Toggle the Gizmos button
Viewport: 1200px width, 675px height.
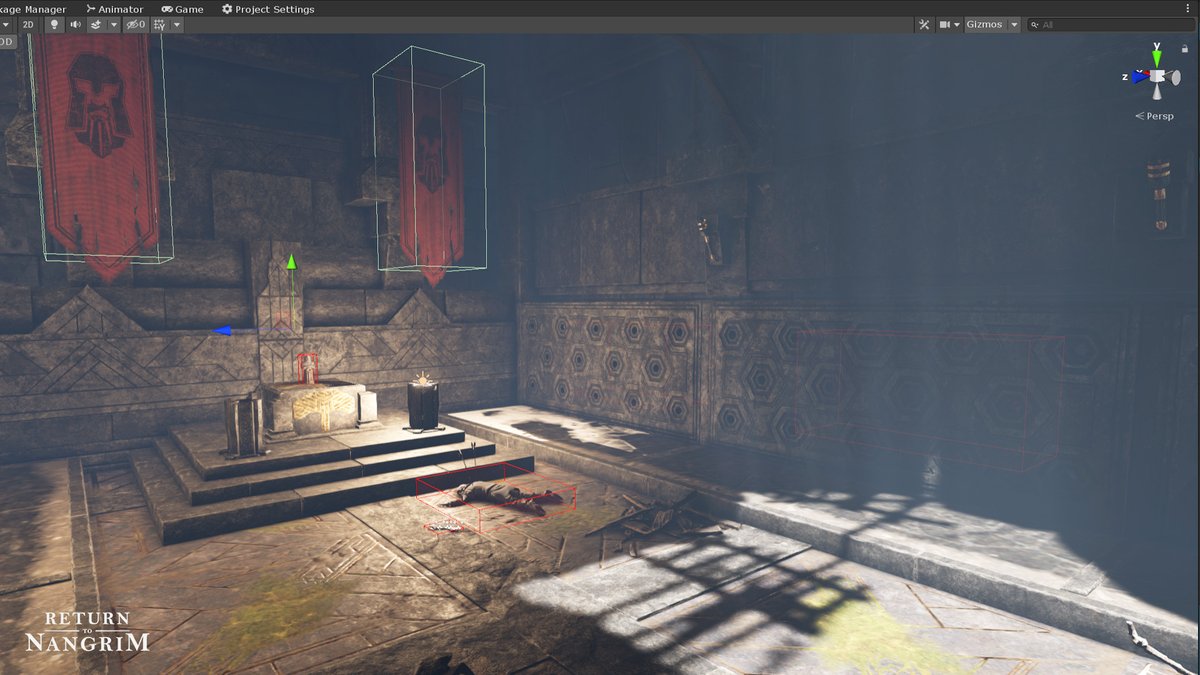pyautogui.click(x=984, y=24)
